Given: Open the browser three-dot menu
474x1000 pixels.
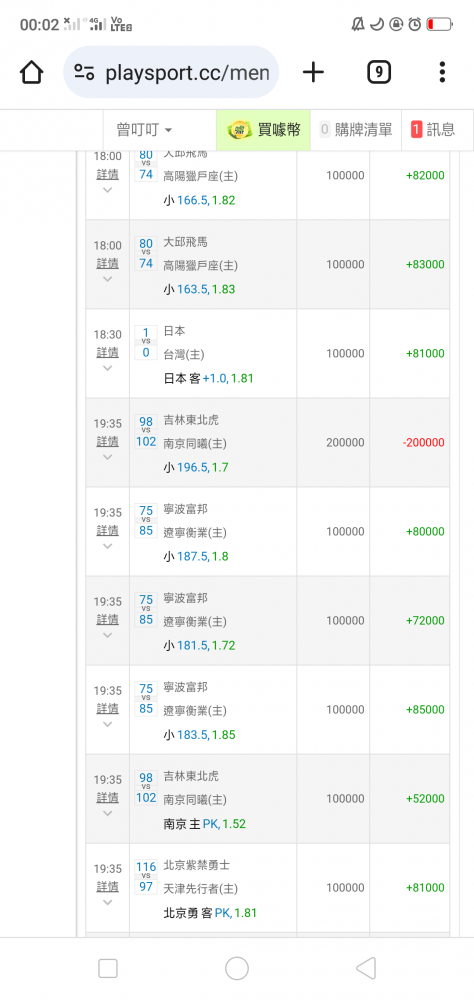Looking at the screenshot, I should click(x=441, y=72).
